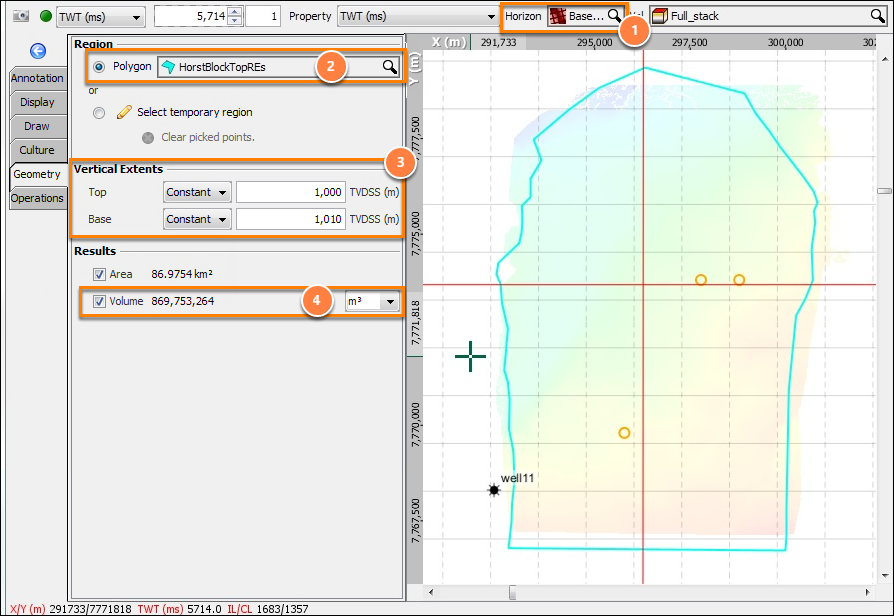
Task: Open the Operations tab
Action: click(x=38, y=198)
